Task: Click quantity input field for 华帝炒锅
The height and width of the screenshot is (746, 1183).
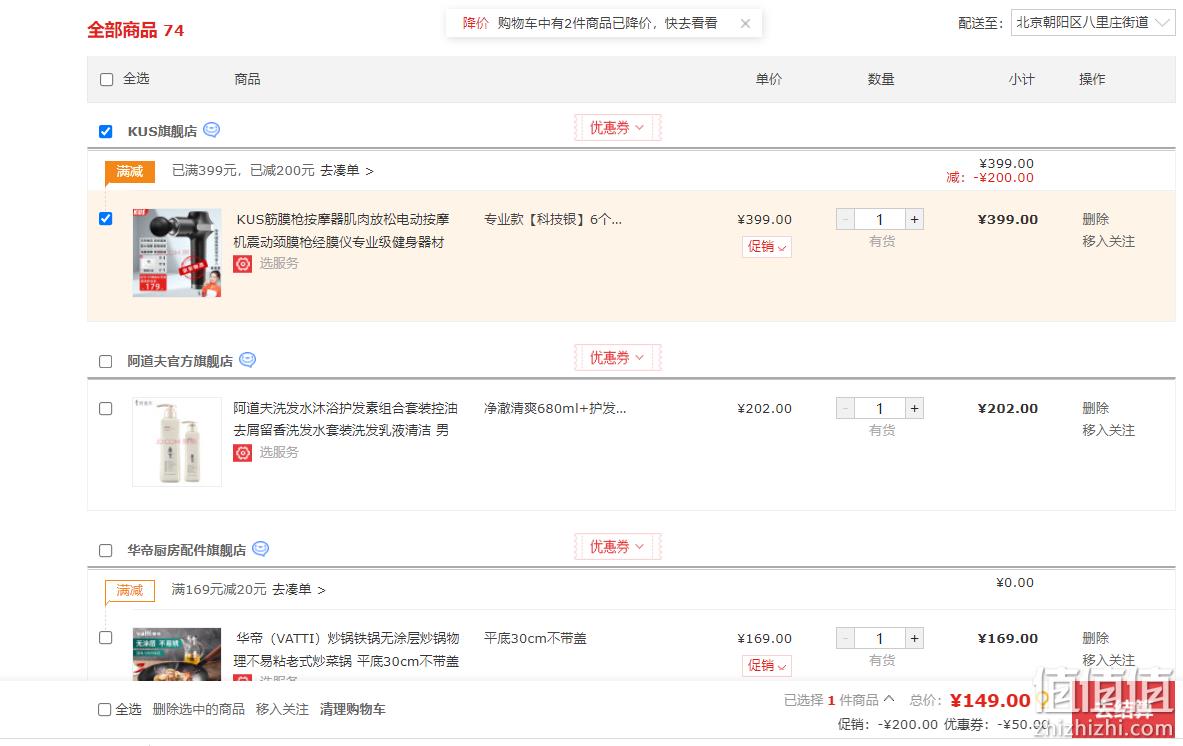Action: (x=880, y=638)
